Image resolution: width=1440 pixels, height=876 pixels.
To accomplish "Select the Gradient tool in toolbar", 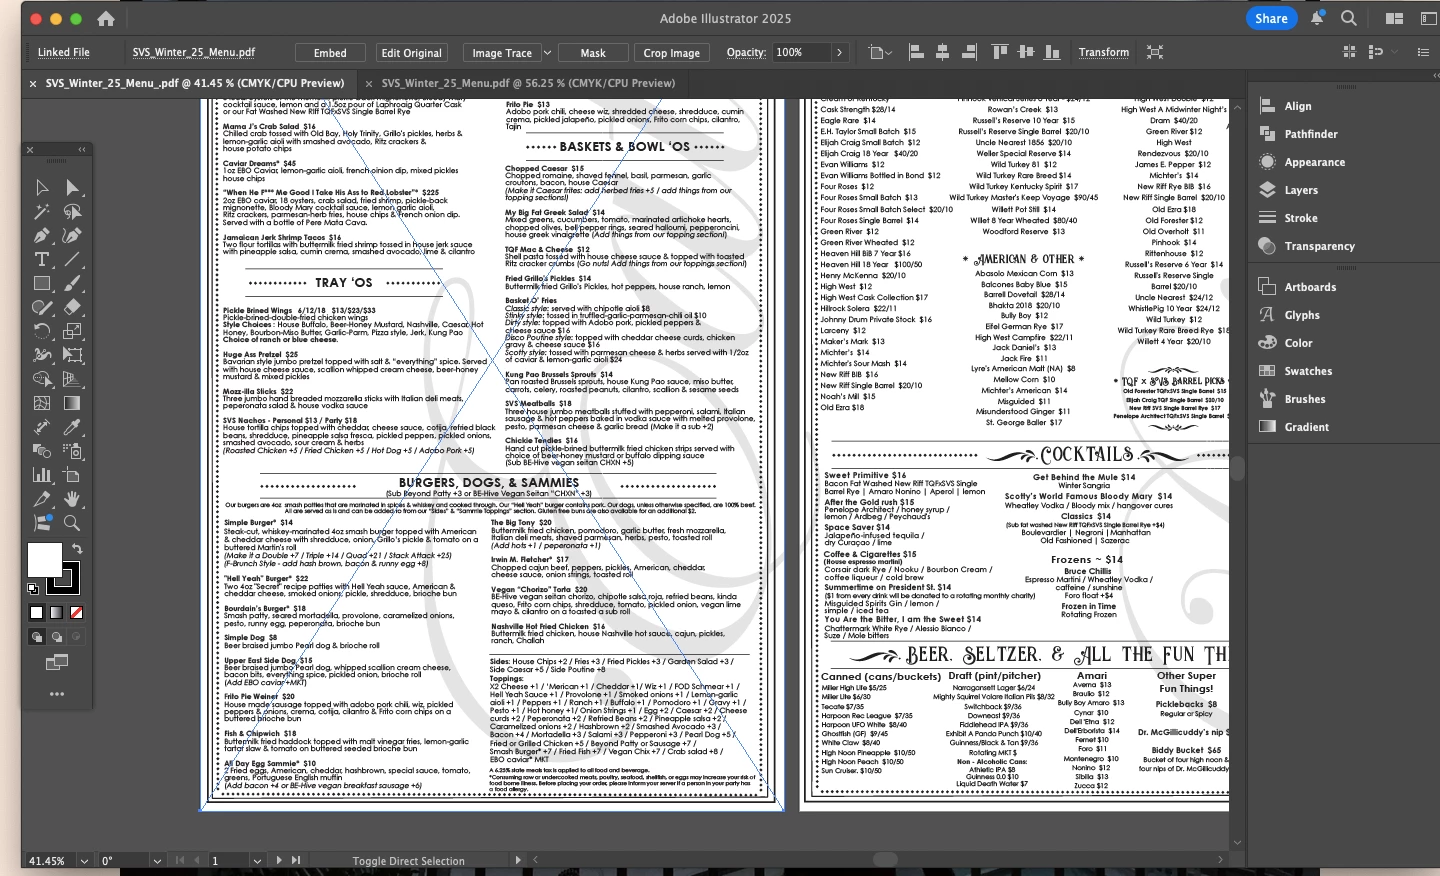I will point(72,403).
